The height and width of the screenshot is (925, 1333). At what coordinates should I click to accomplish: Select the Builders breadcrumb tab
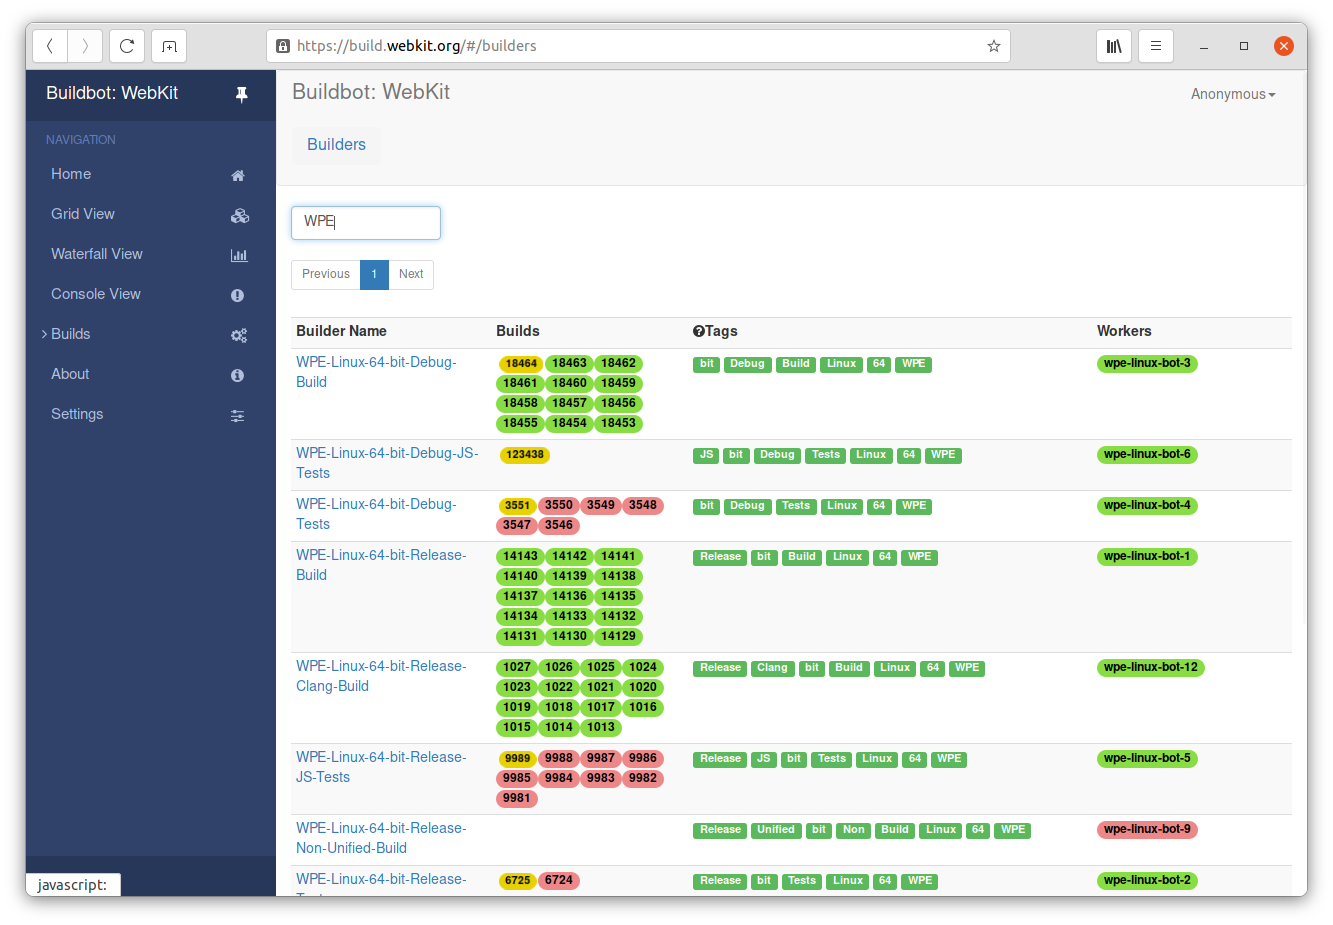tap(336, 144)
